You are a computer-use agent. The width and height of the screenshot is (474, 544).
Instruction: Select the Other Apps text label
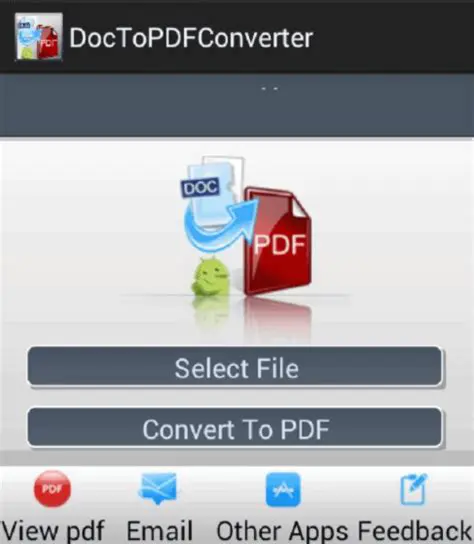(282, 531)
